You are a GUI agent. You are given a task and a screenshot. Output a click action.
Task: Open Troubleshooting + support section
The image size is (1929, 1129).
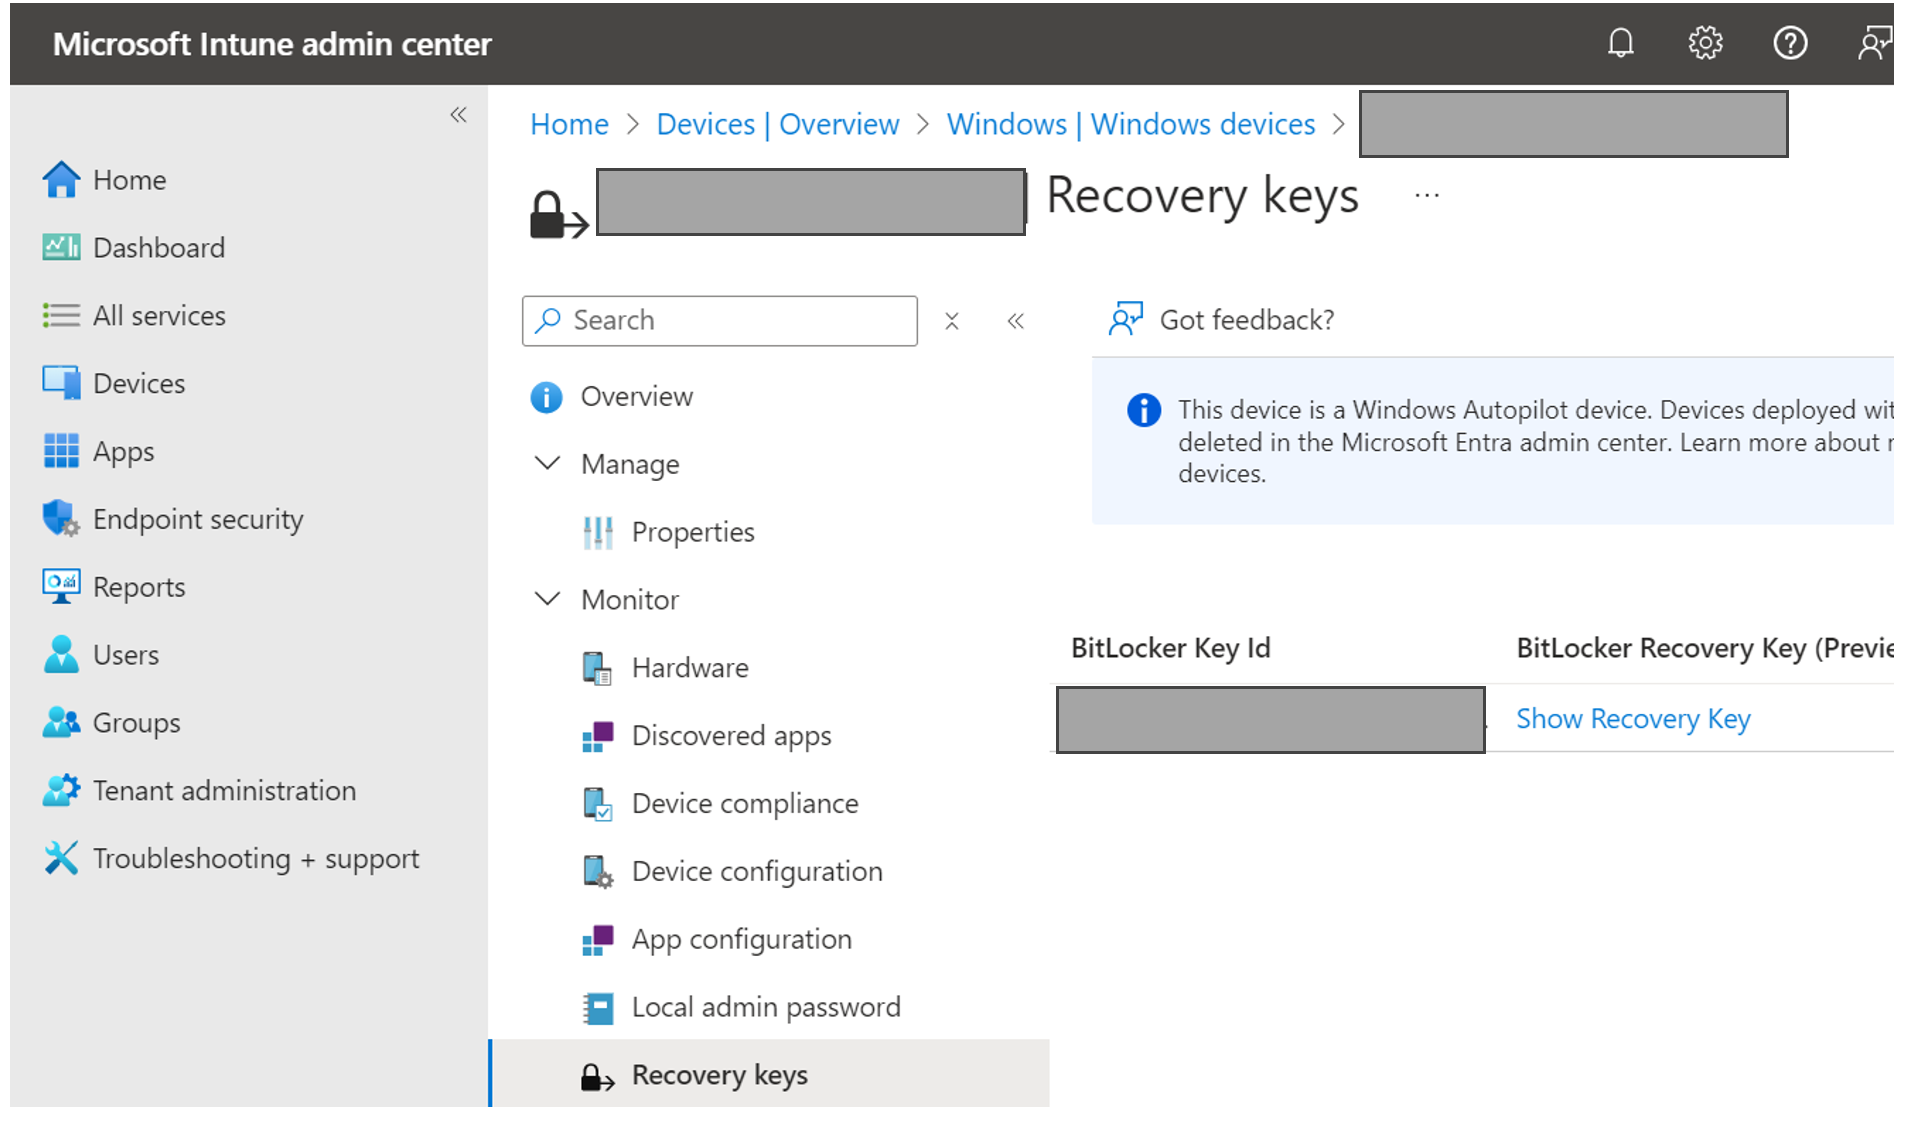(256, 859)
